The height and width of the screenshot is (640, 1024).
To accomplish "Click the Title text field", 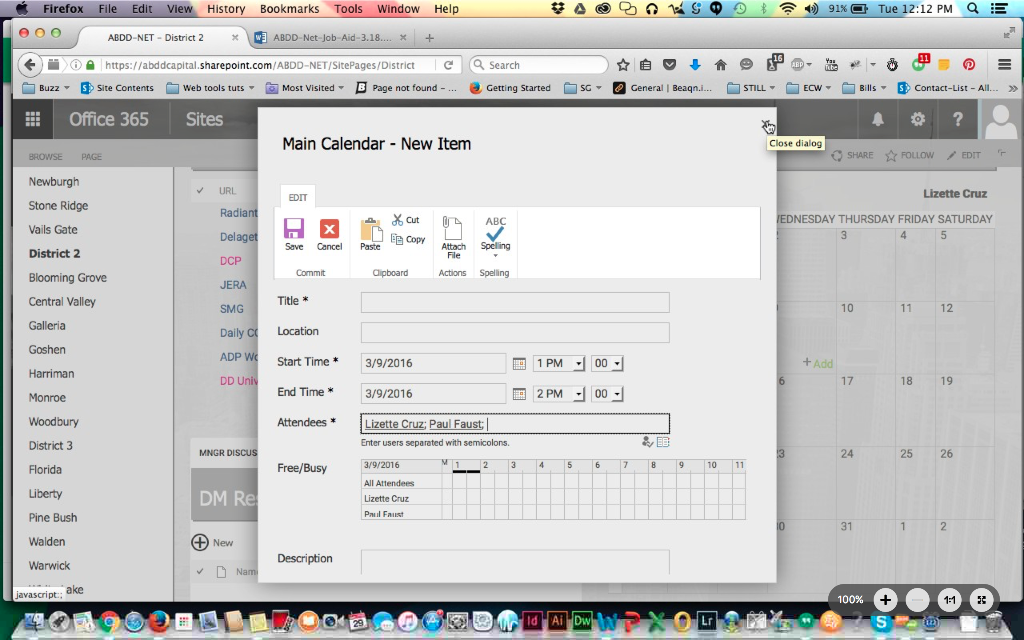I will pos(515,302).
